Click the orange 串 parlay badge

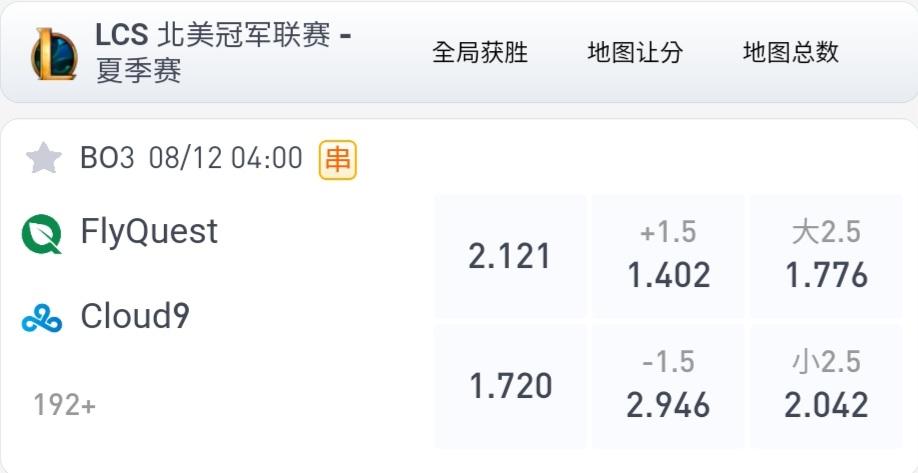point(338,160)
